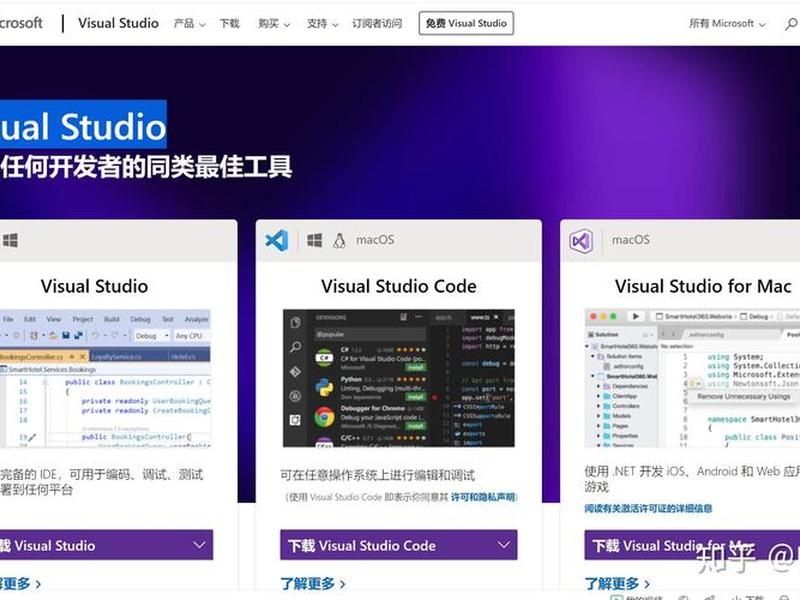The image size is (800, 600).
Task: Open the 支持 dropdown menu
Action: click(x=322, y=23)
